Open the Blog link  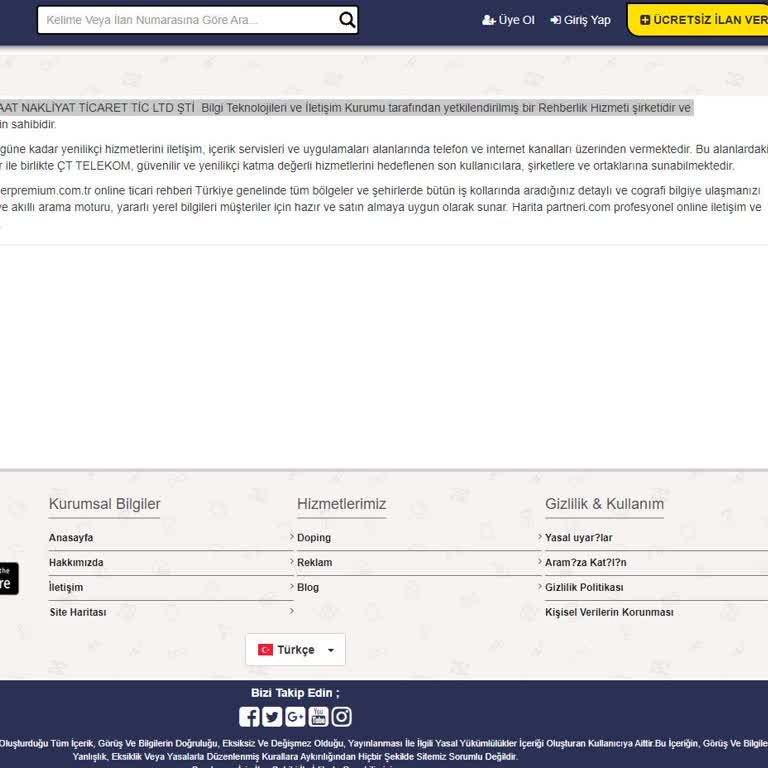pyautogui.click(x=308, y=587)
